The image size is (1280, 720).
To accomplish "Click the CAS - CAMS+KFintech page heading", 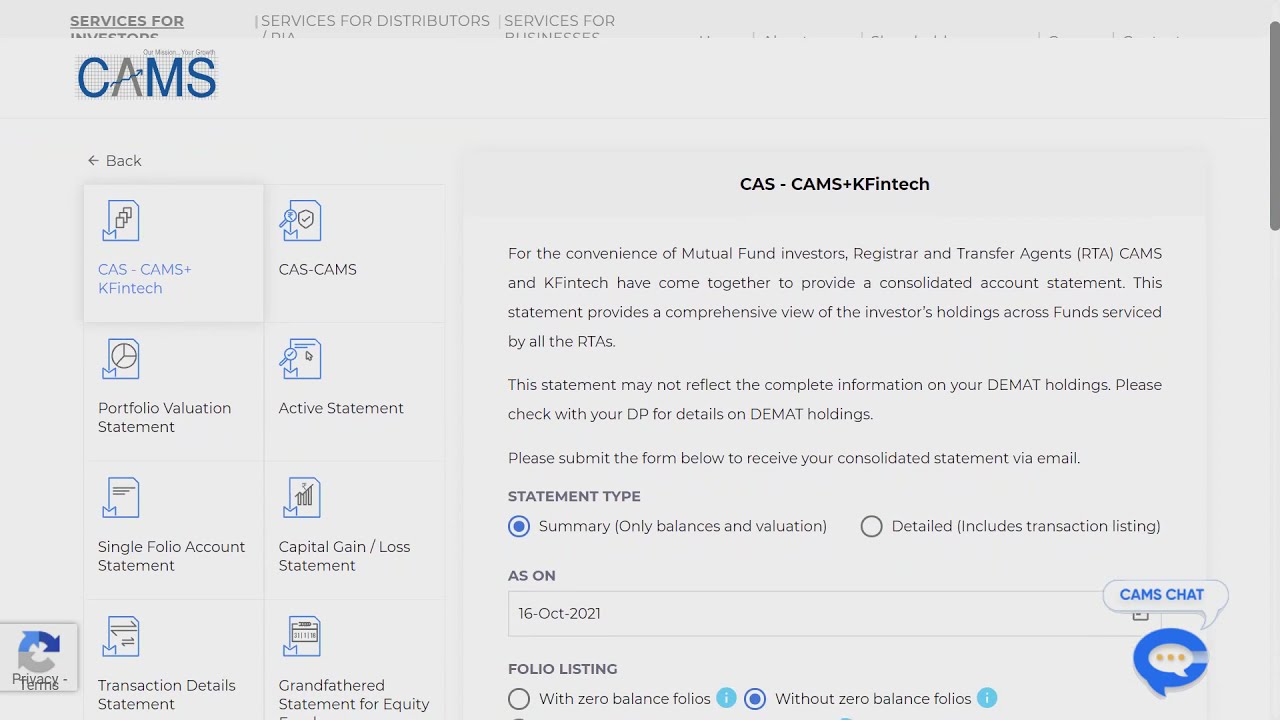I will 835,184.
